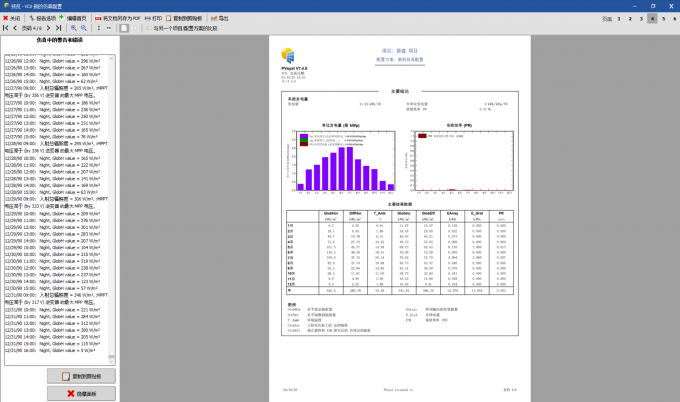Switch to report page 2
This screenshot has height=402, width=680.
630,19
